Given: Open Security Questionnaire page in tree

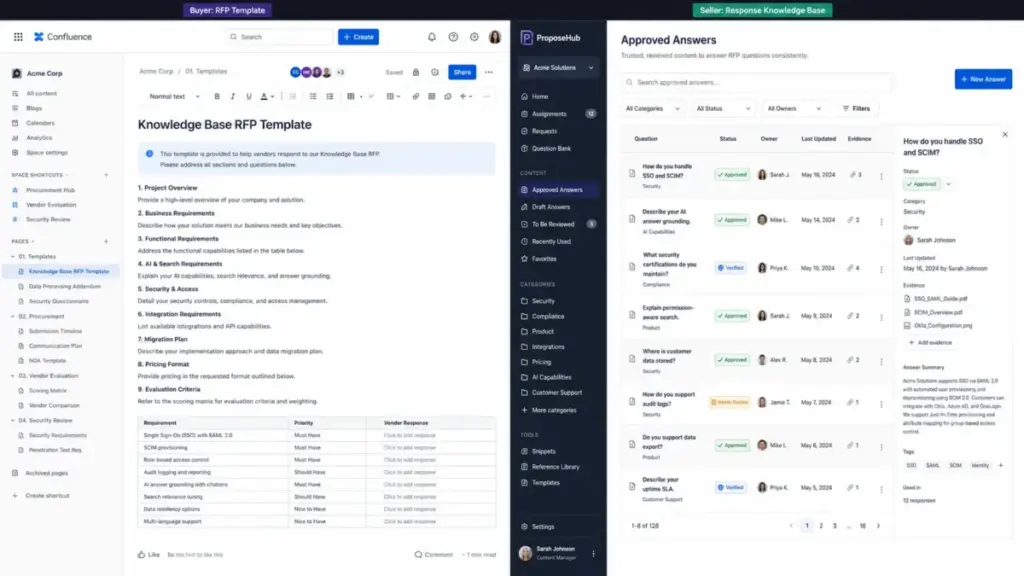Looking at the screenshot, I should coord(58,301).
